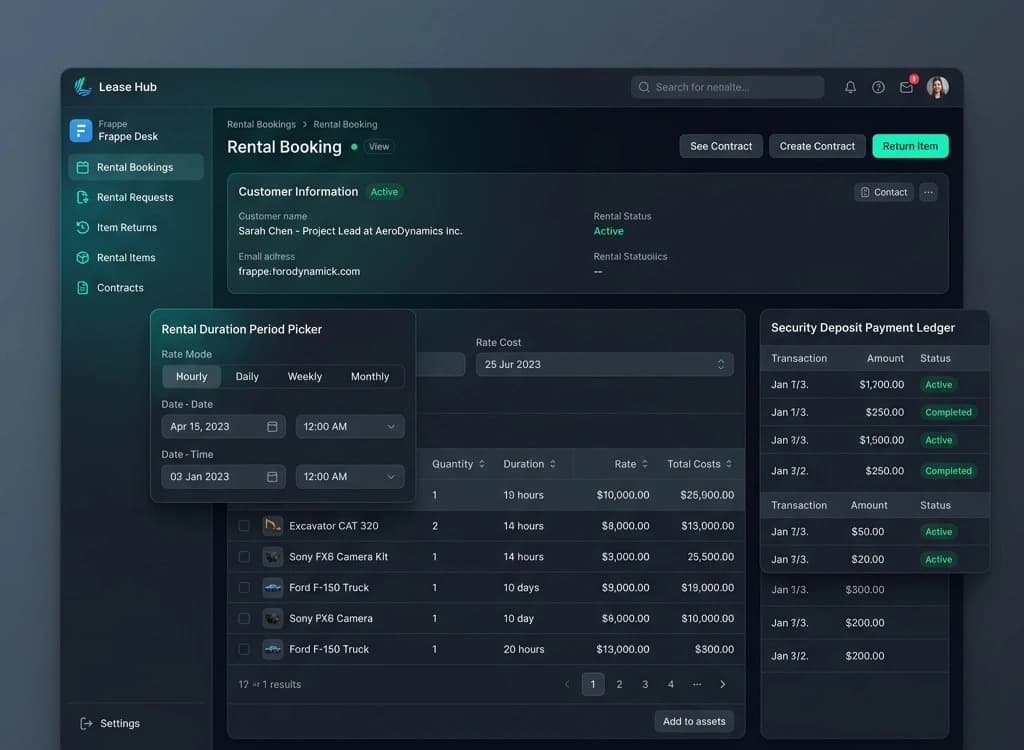
Task: Select Hourly rate mode
Action: tap(191, 376)
